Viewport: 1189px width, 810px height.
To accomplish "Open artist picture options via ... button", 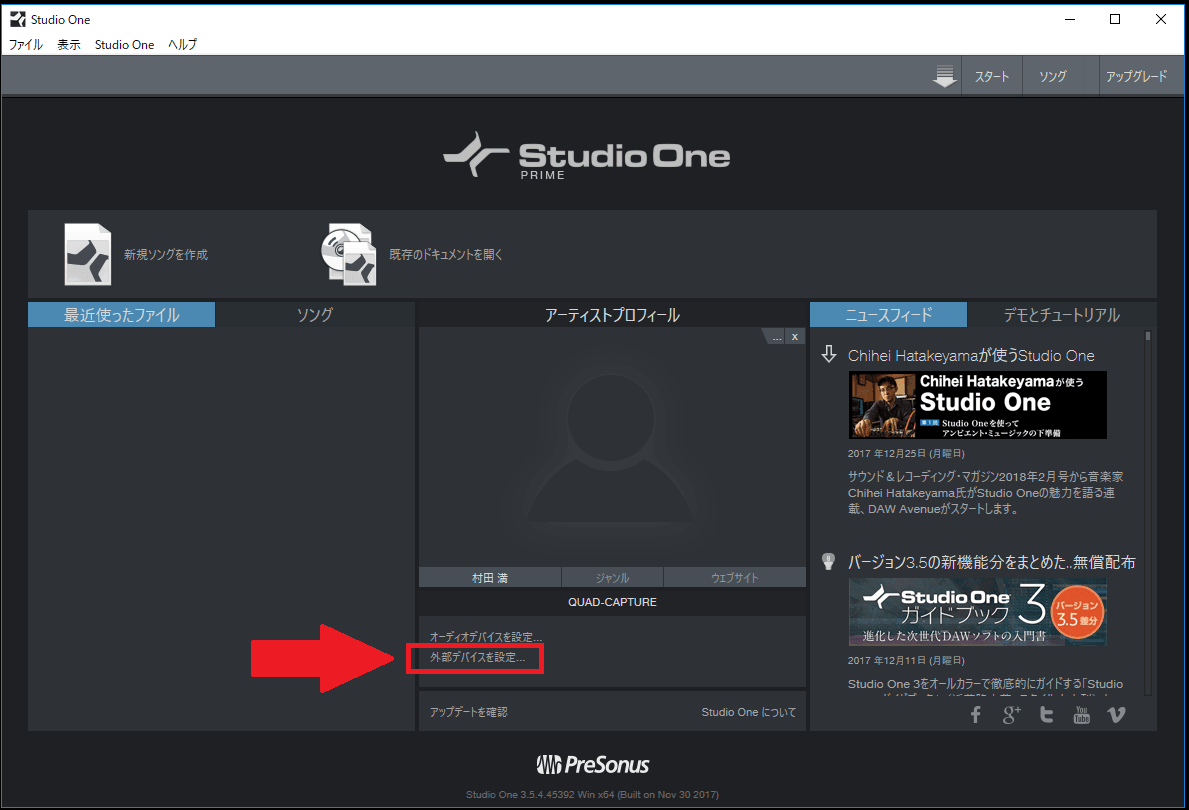I will coord(776,337).
